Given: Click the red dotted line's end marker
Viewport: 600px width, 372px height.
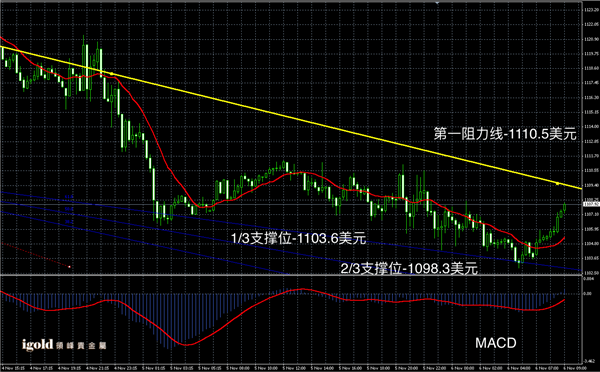Looking at the screenshot, I should [x=69, y=266].
